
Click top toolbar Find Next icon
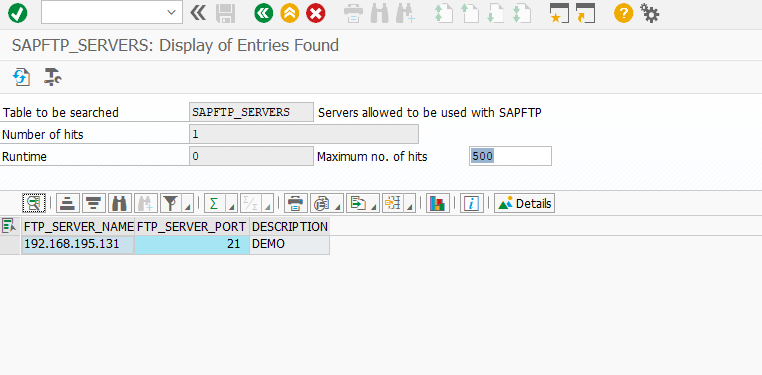click(405, 14)
